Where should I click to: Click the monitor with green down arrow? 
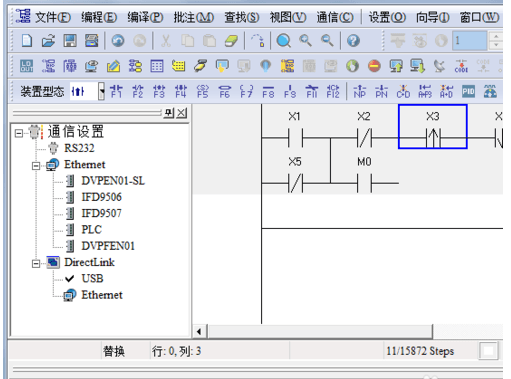[418, 66]
